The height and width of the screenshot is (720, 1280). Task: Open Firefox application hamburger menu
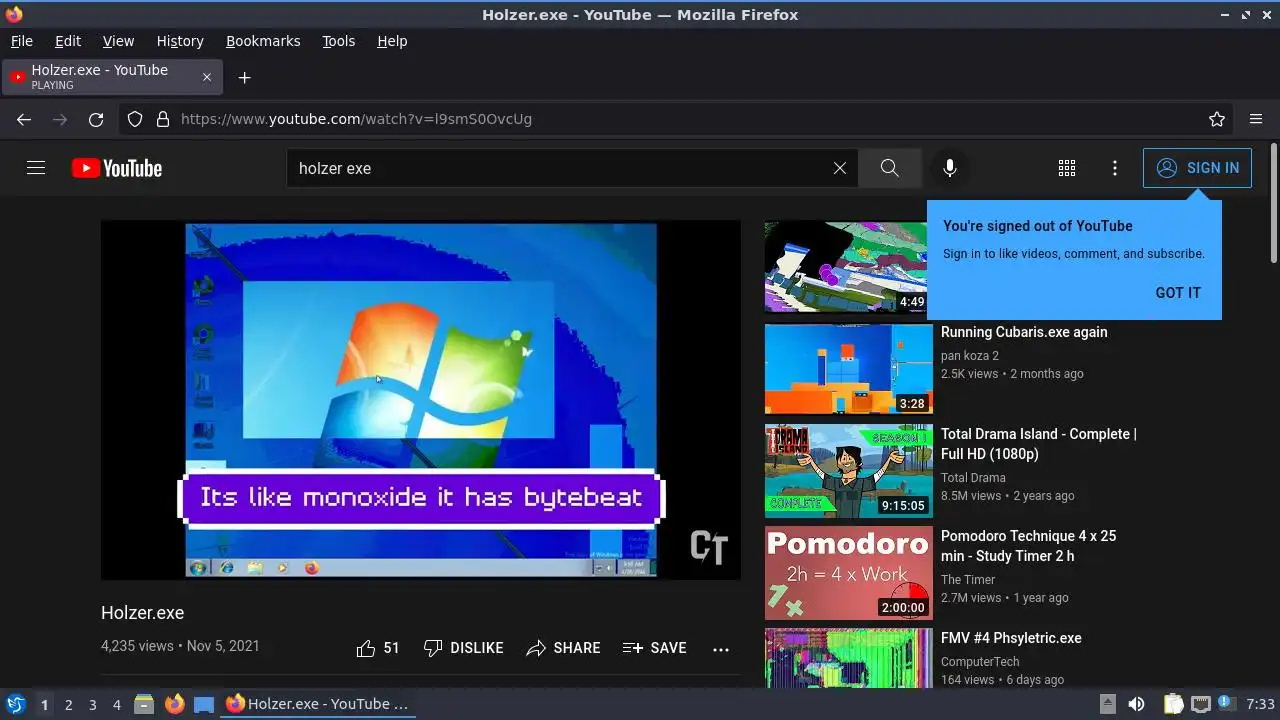click(1256, 119)
